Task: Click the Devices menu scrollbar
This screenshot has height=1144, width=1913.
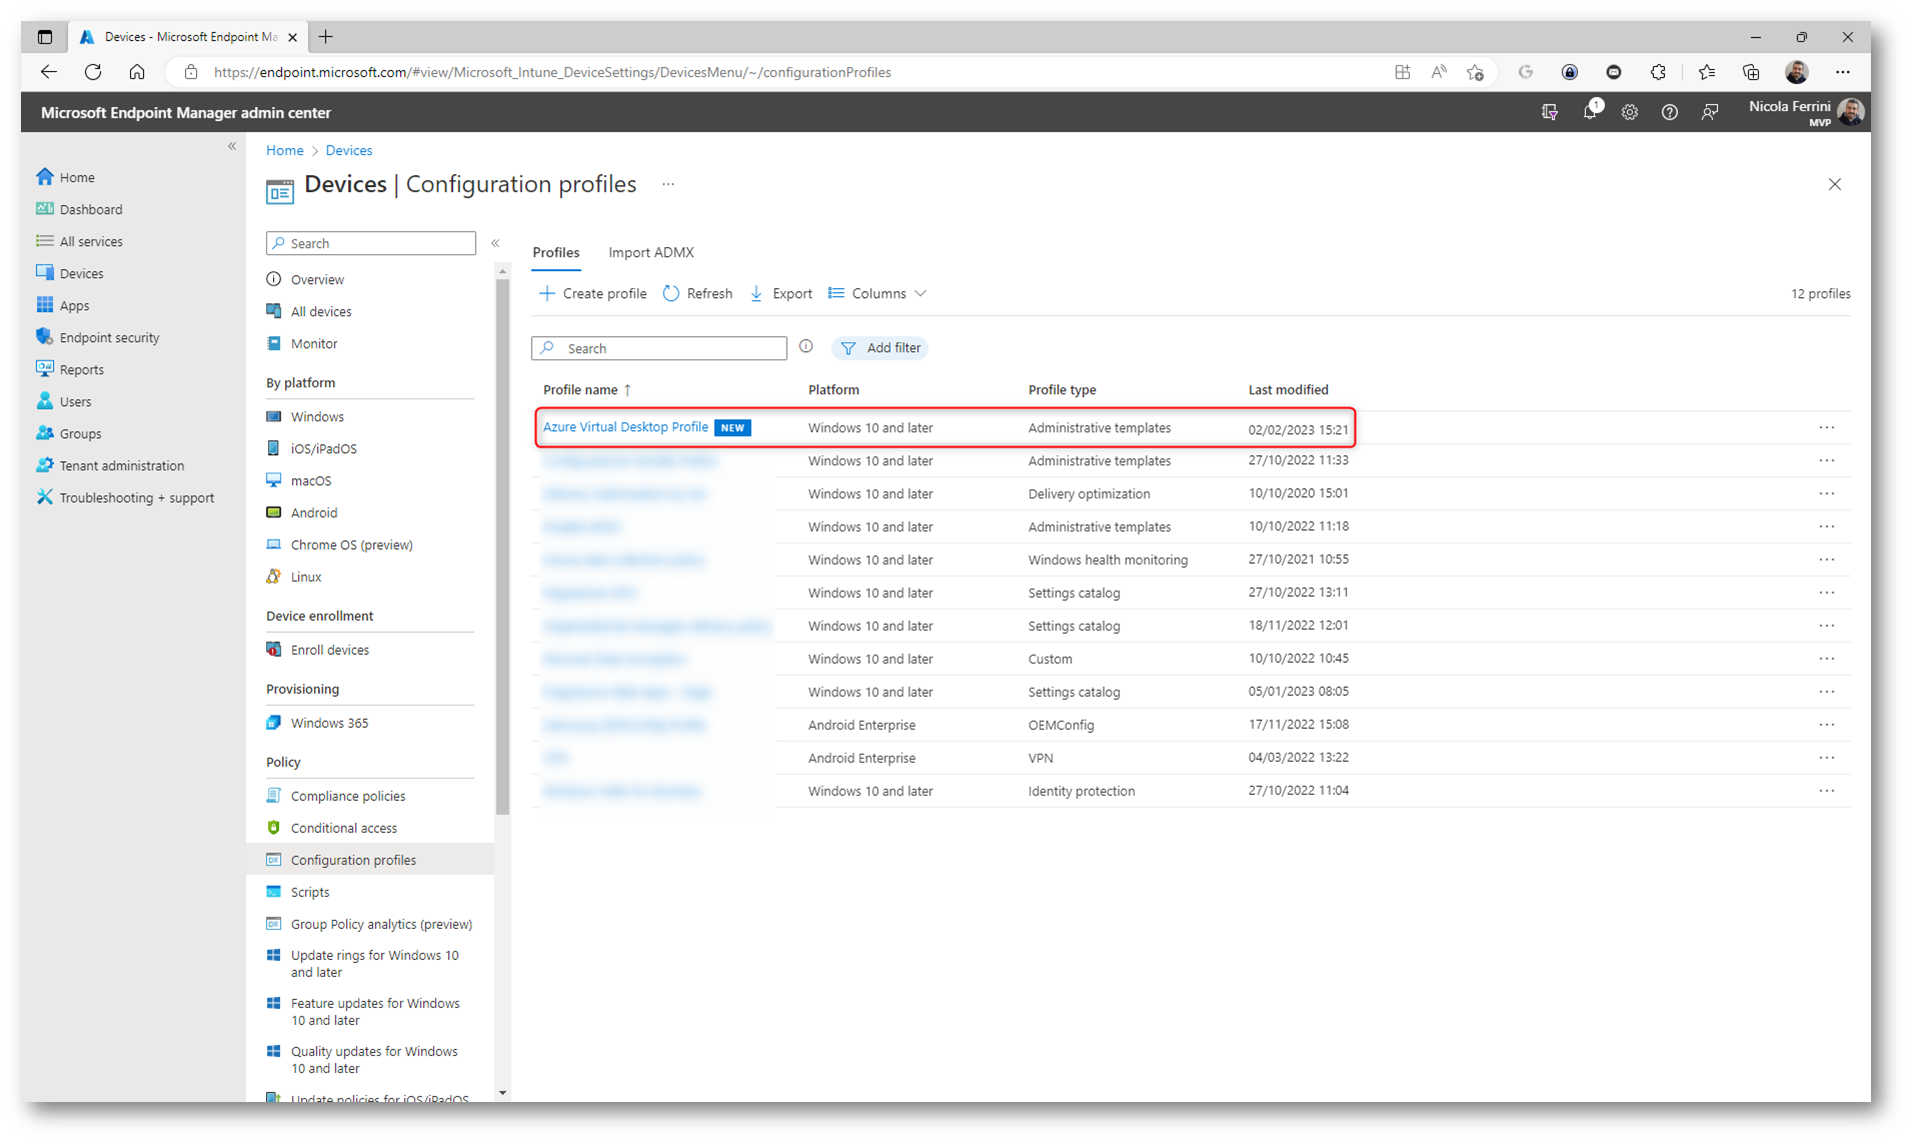Action: pyautogui.click(x=502, y=546)
